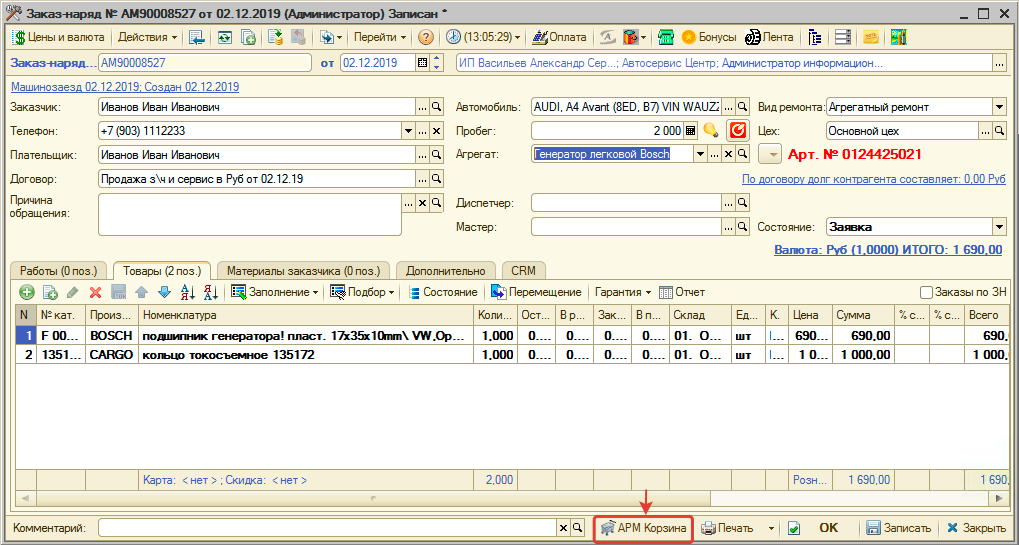Image resolution: width=1019 pixels, height=545 pixels.
Task: Click the Записать save button
Action: pos(898,528)
